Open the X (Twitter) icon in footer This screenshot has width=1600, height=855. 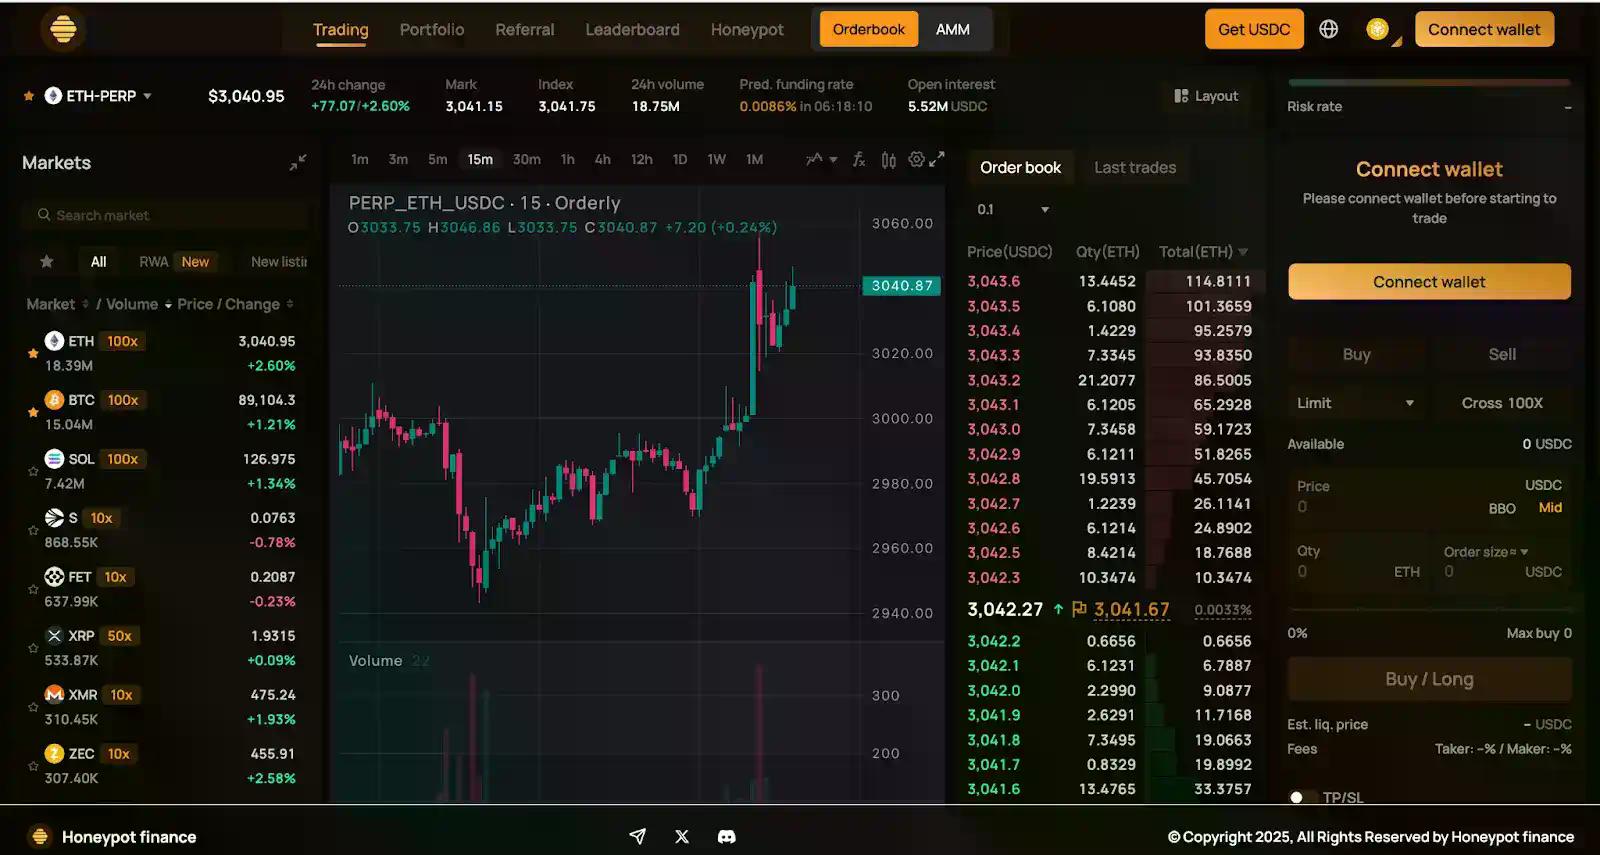tap(682, 836)
